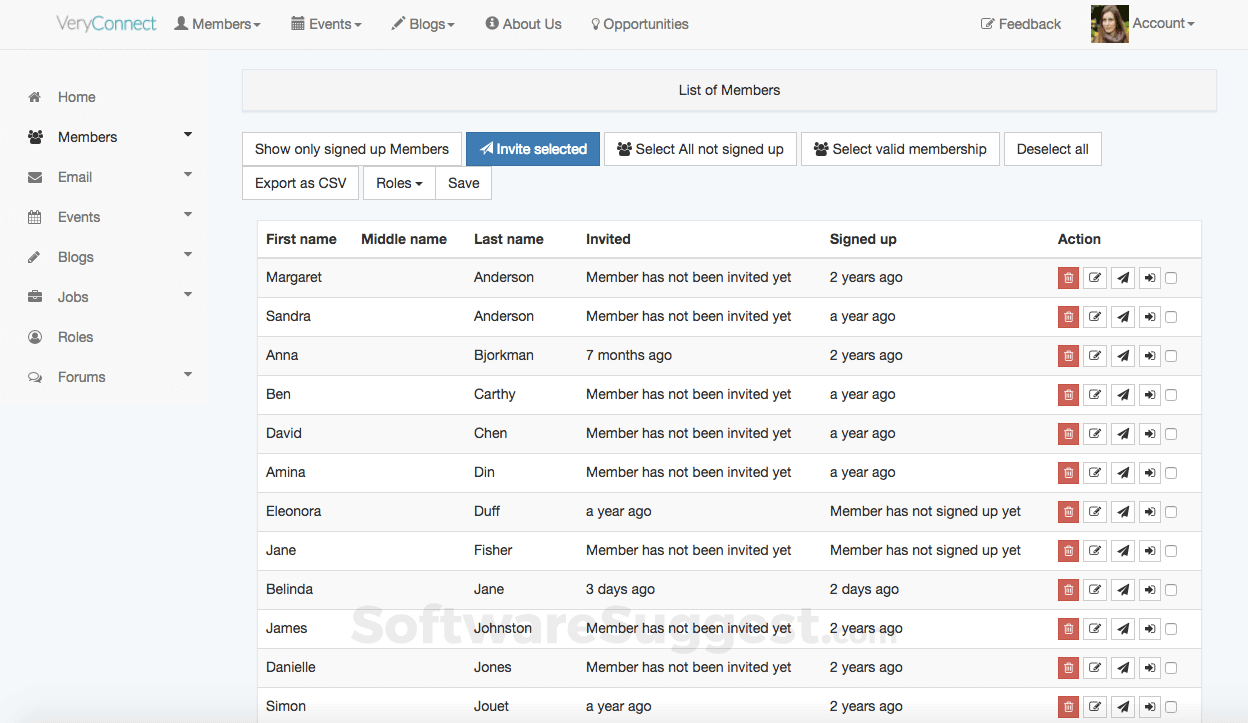Delete David Chen using the trash icon

pos(1068,434)
